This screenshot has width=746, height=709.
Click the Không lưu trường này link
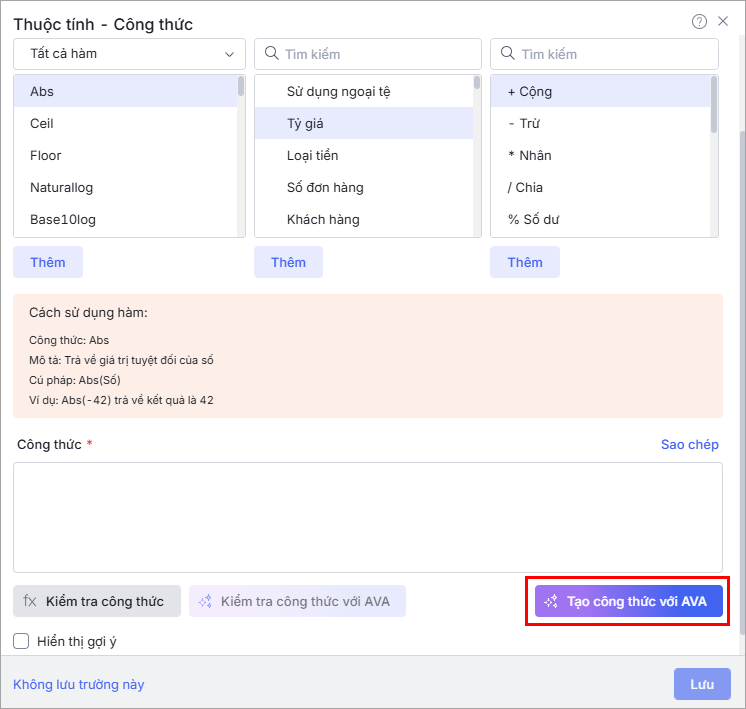pos(79,684)
